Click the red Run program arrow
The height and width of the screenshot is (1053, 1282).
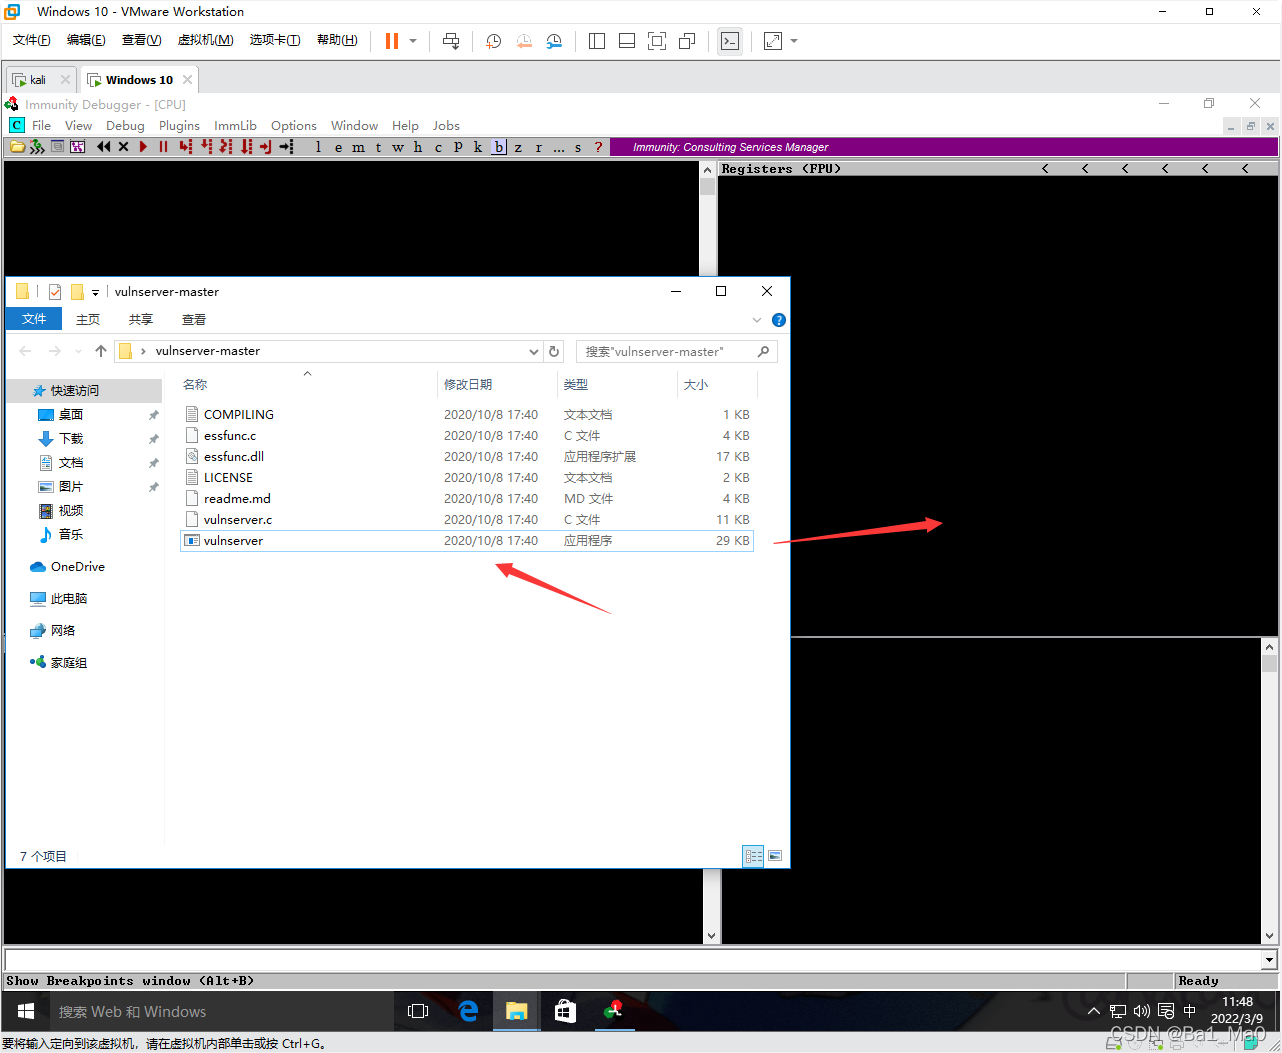click(x=144, y=147)
